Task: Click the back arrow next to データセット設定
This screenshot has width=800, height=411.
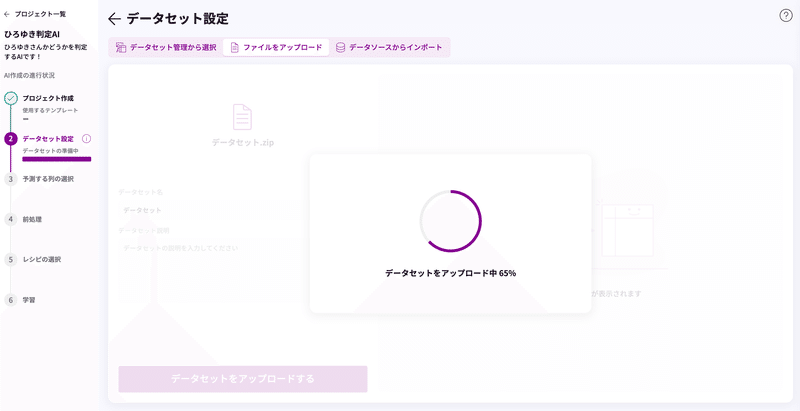Action: [x=114, y=19]
